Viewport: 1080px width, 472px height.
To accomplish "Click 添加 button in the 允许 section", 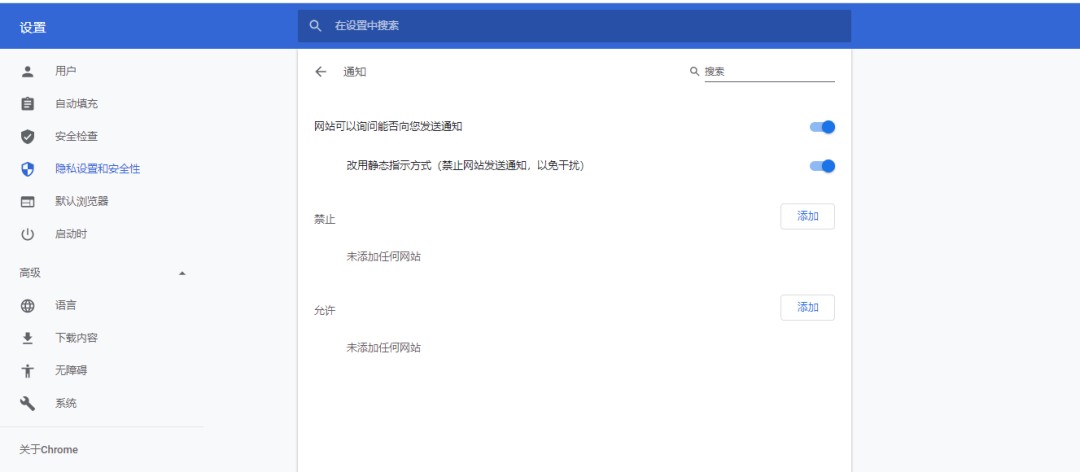I will 807,308.
